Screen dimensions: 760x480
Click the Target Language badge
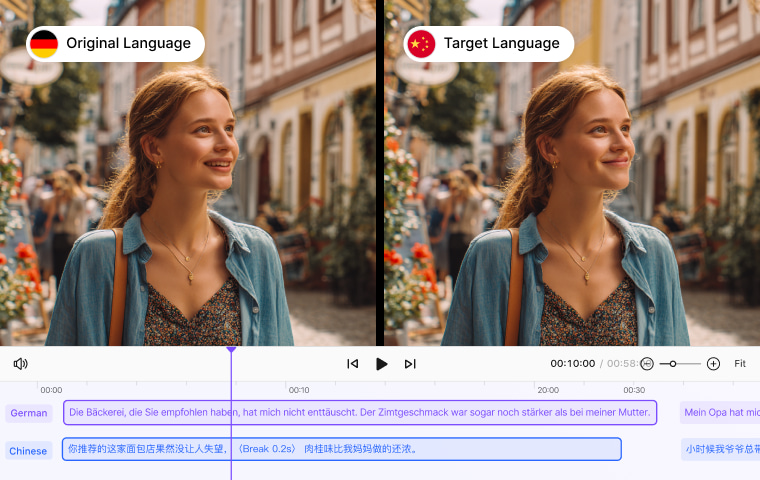(489, 44)
